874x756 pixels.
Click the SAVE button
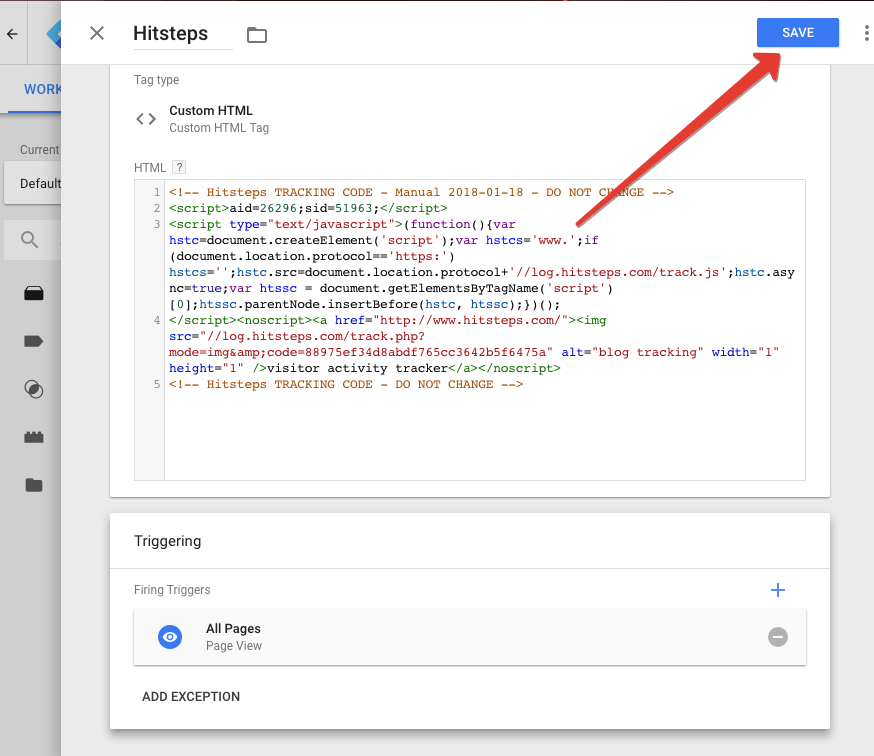point(797,32)
